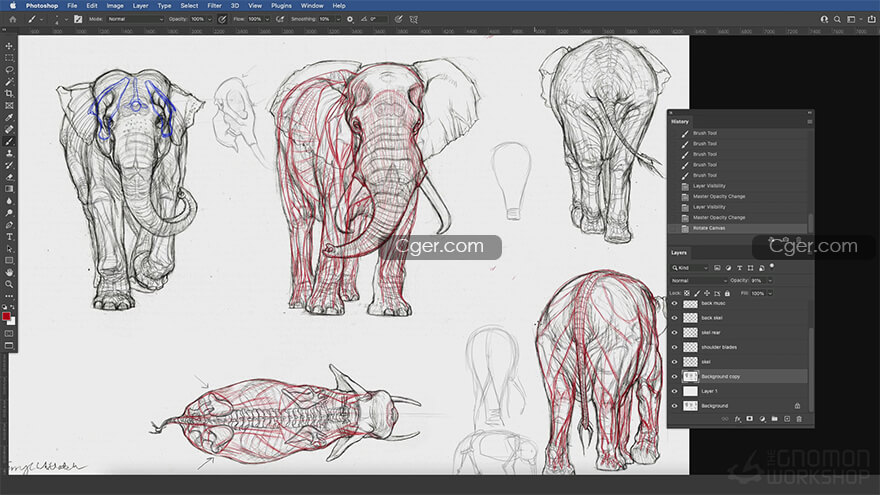Screen dimensions: 880x495
Task: Select the Move tool
Action: click(x=9, y=46)
